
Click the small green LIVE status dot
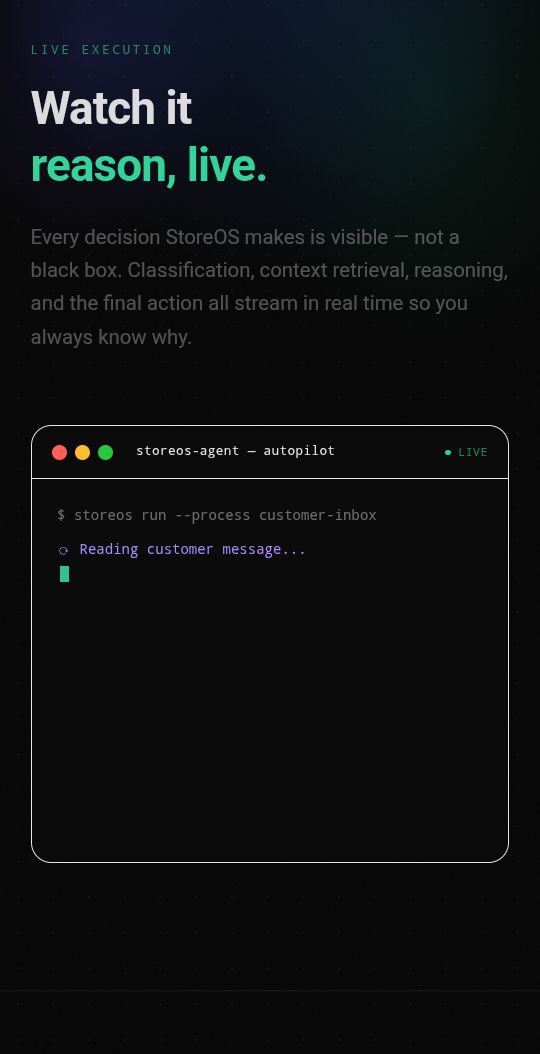point(448,452)
